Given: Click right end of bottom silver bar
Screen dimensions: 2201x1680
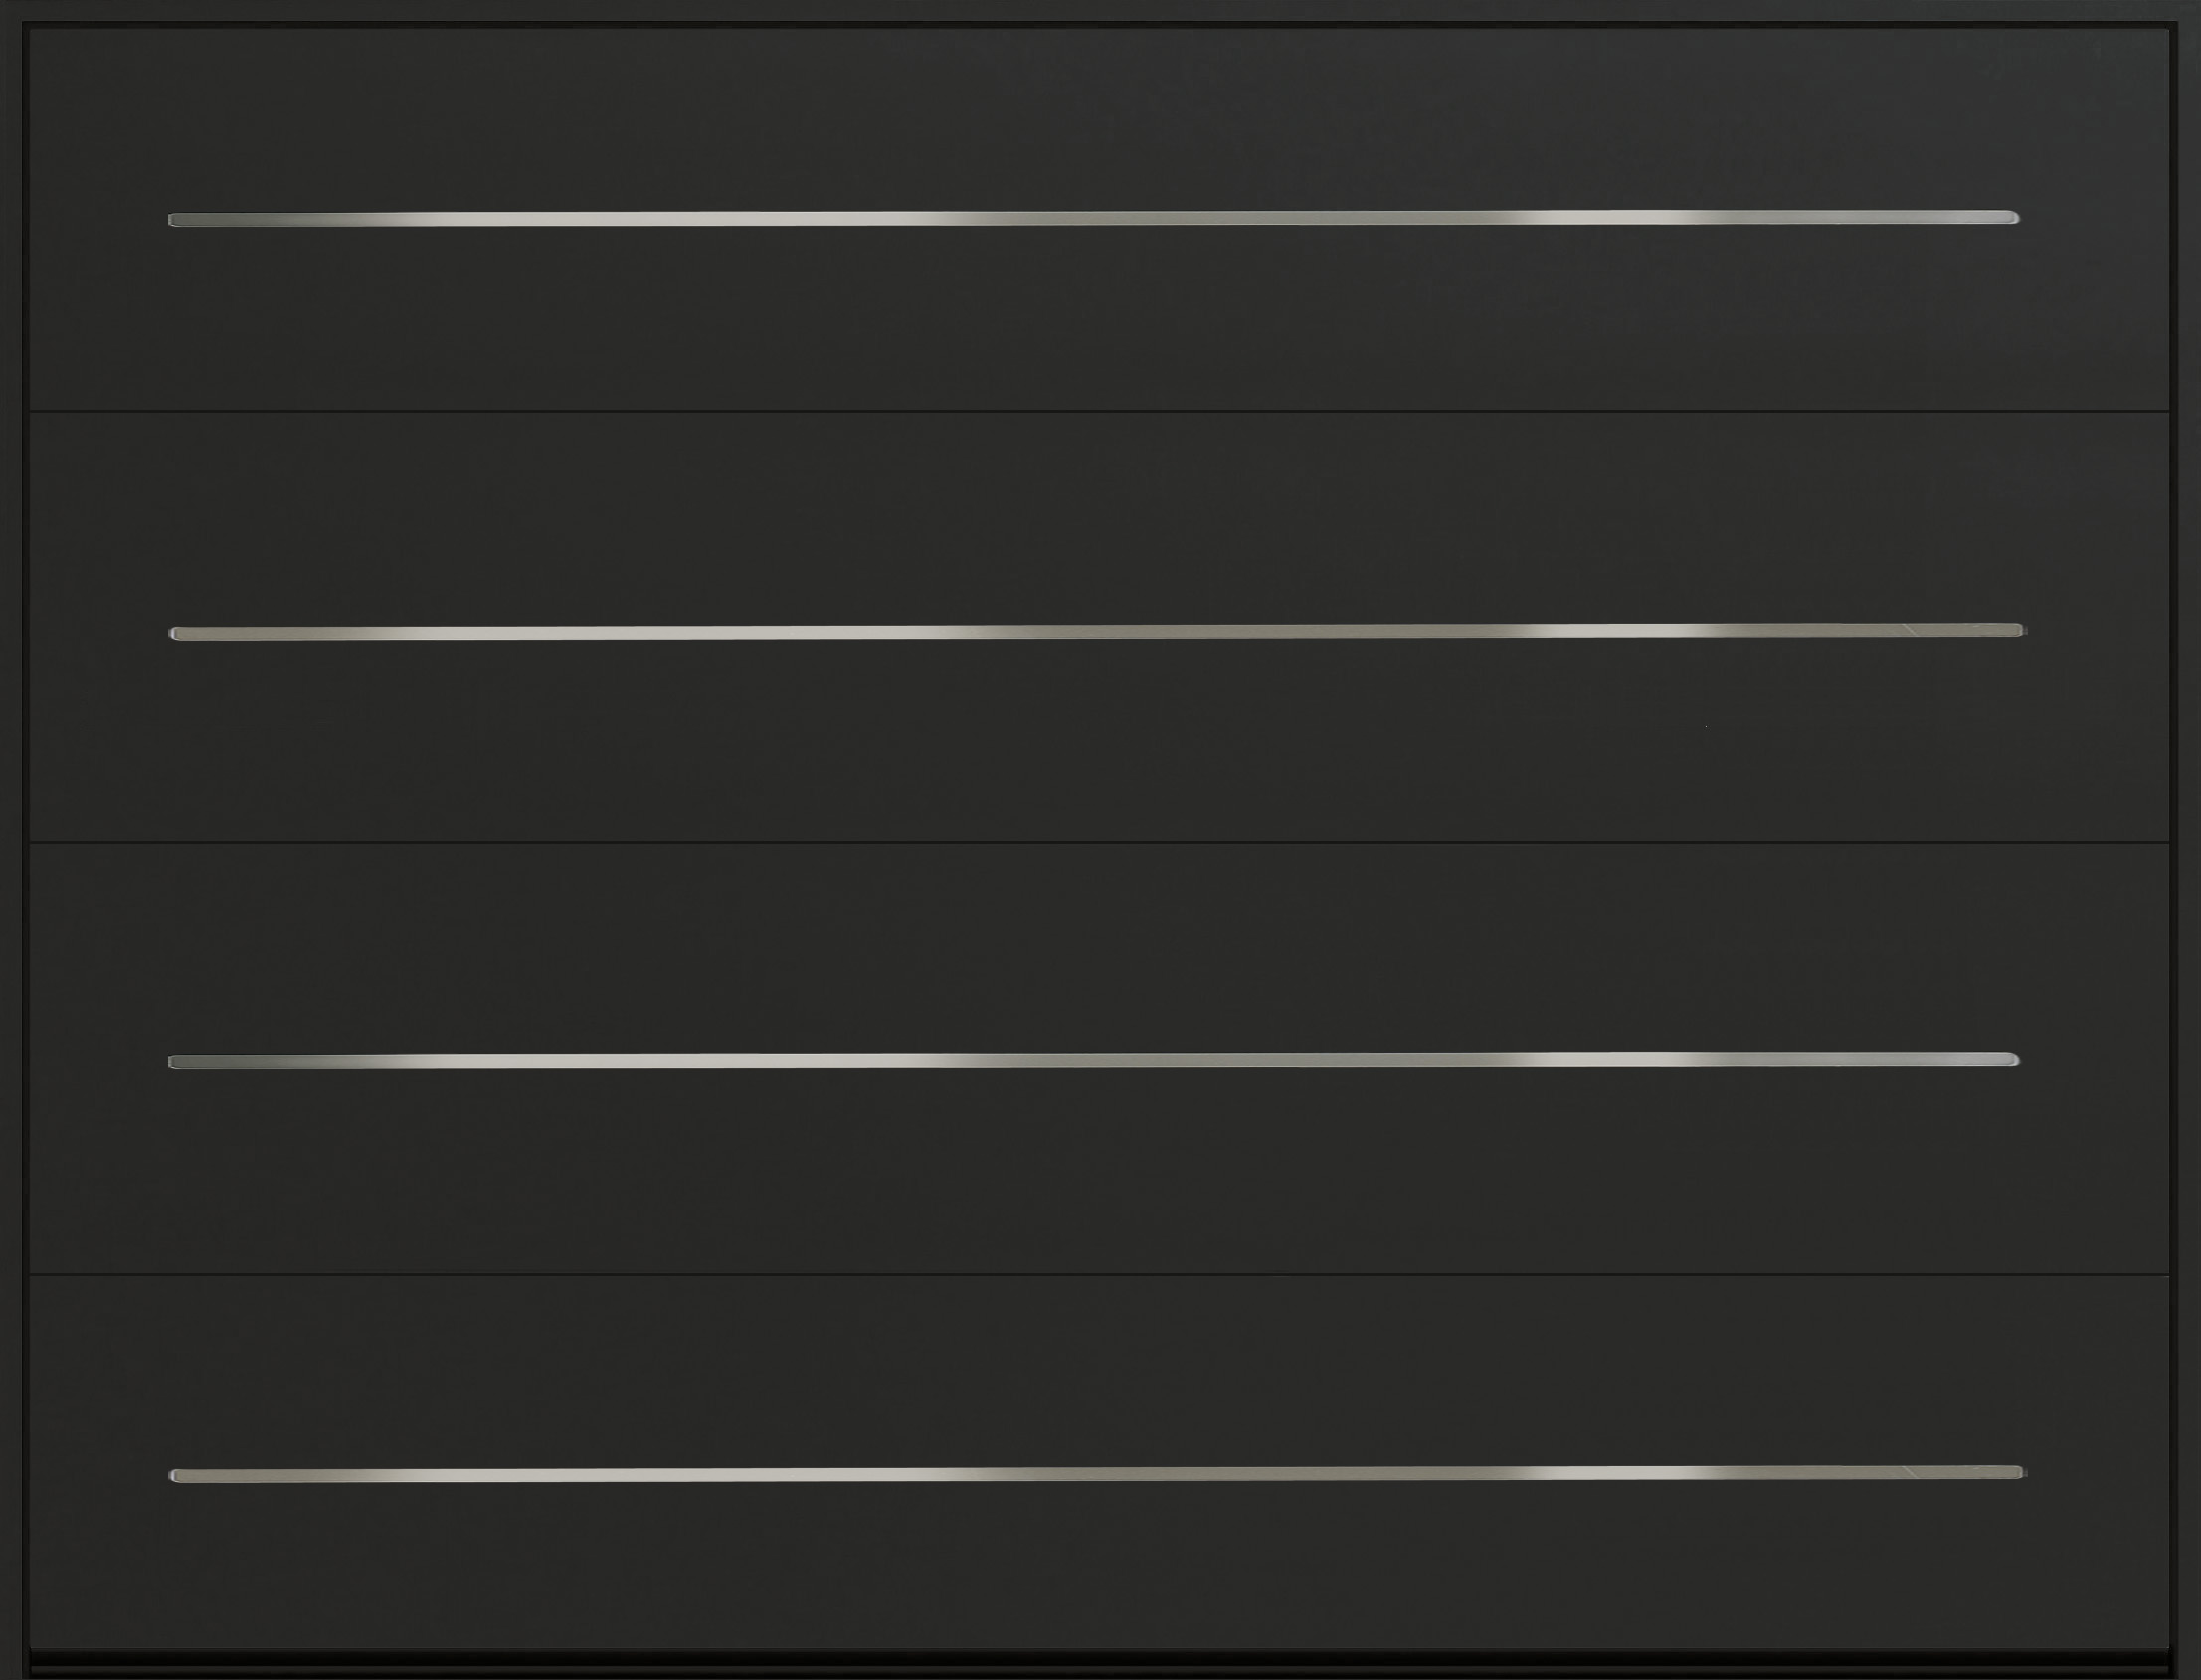Looking at the screenshot, I should [2019, 1472].
